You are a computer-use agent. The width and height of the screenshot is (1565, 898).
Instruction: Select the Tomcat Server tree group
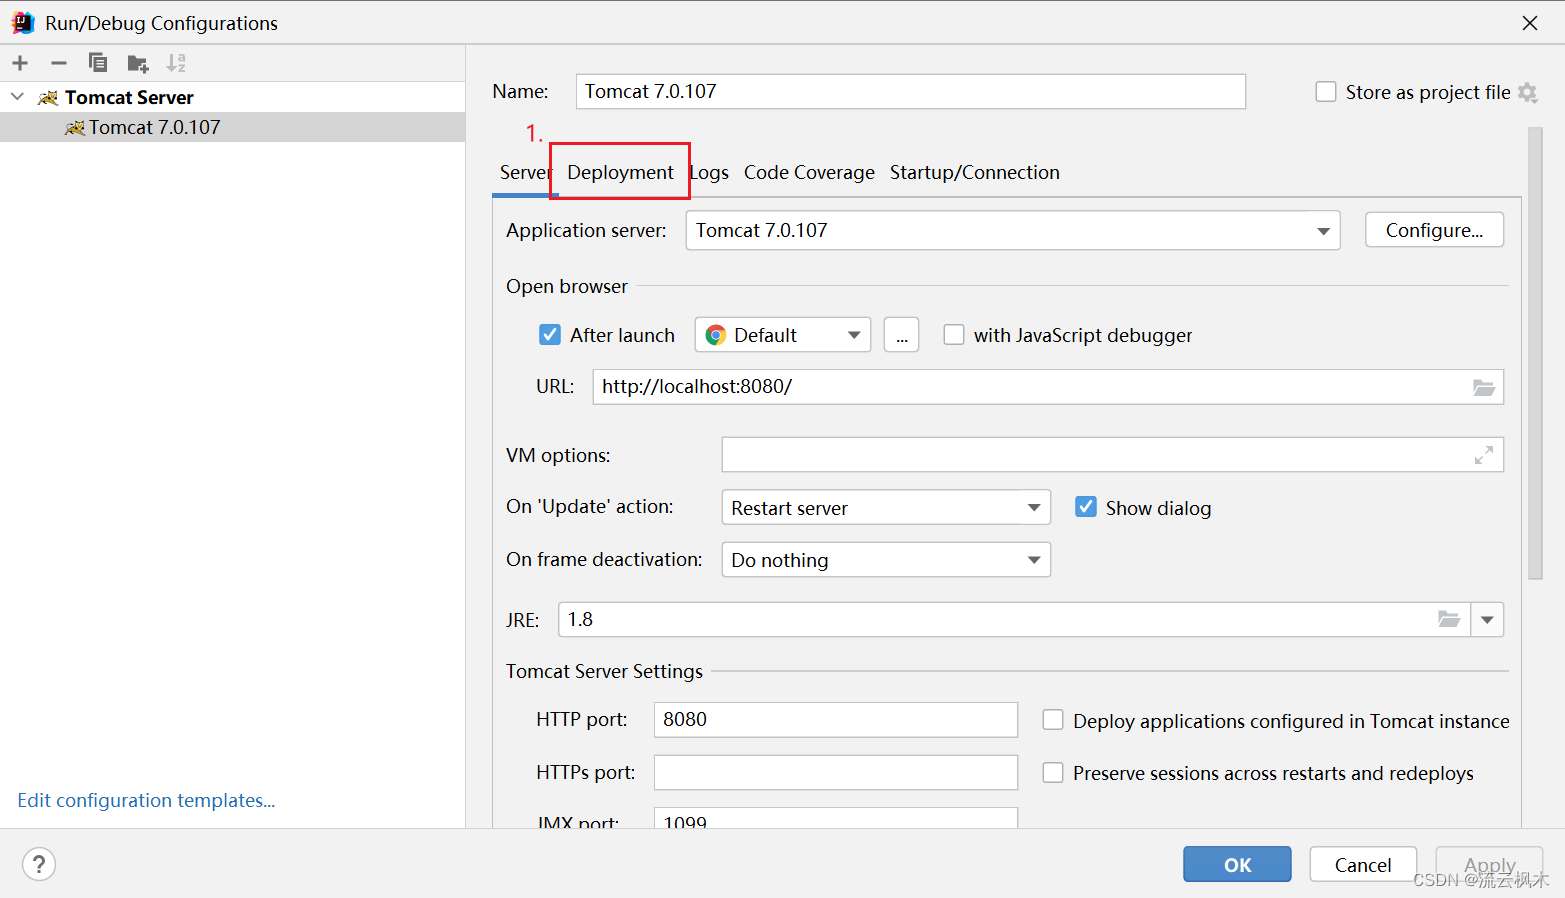[x=232, y=97]
